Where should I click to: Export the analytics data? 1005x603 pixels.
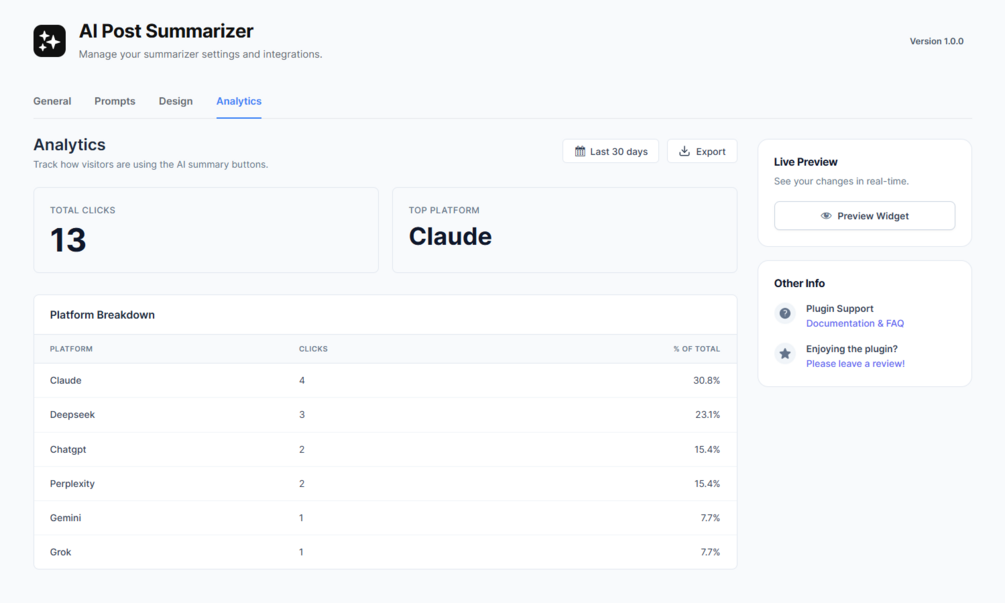(702, 151)
